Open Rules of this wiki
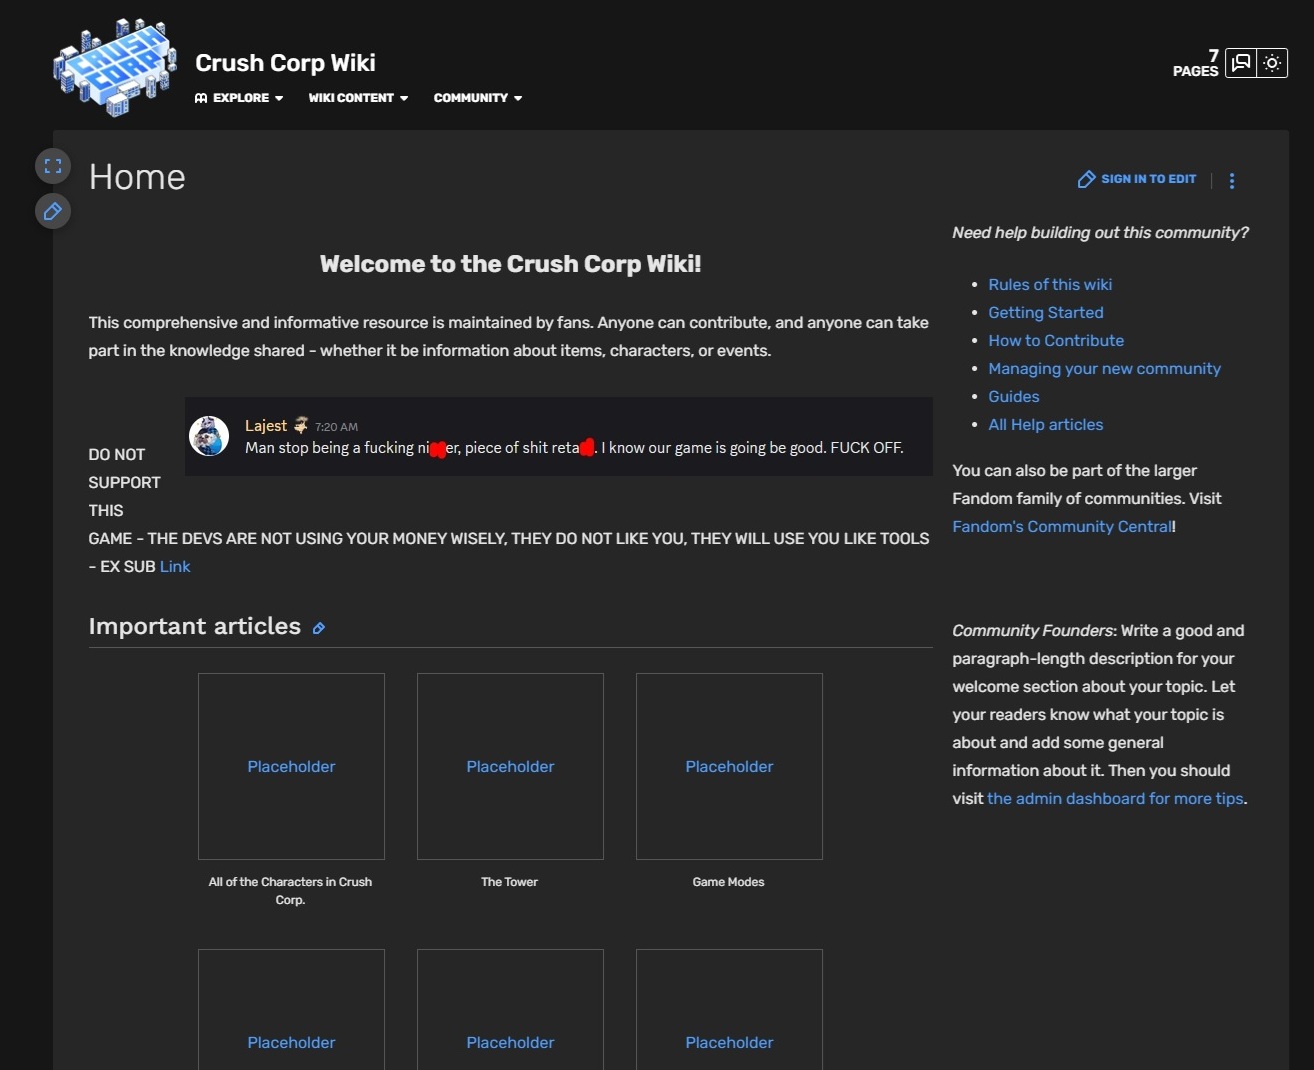The image size is (1314, 1070). 1050,285
